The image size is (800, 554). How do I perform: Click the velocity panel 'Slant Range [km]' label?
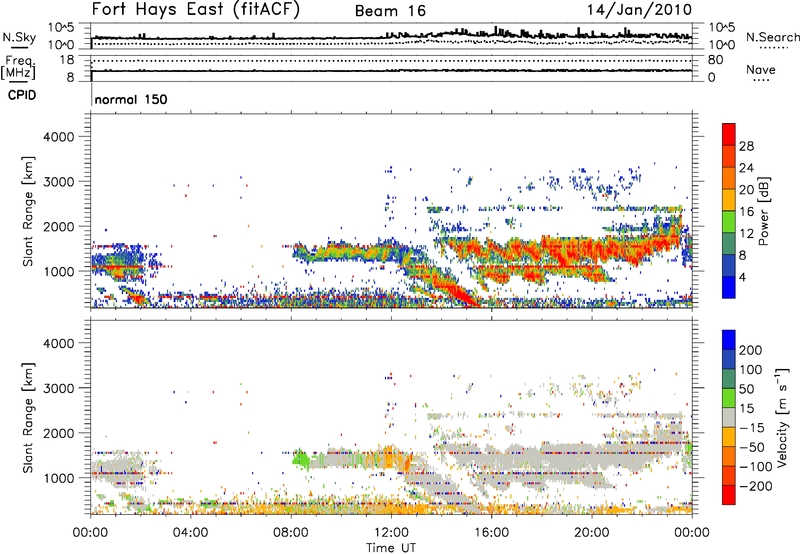point(28,417)
